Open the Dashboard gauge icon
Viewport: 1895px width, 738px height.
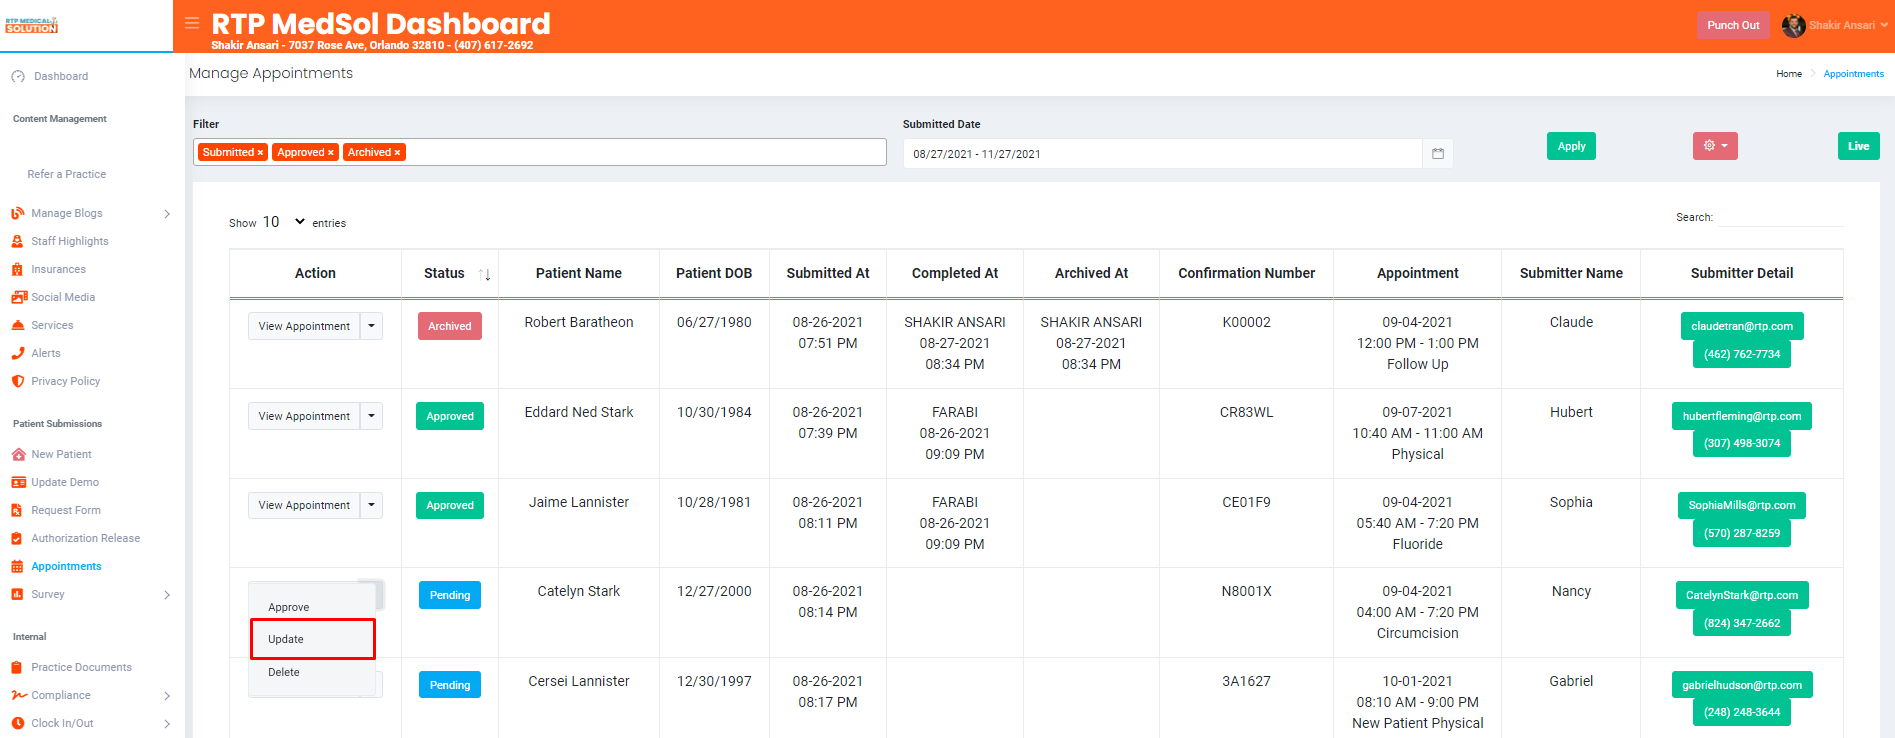(x=18, y=76)
